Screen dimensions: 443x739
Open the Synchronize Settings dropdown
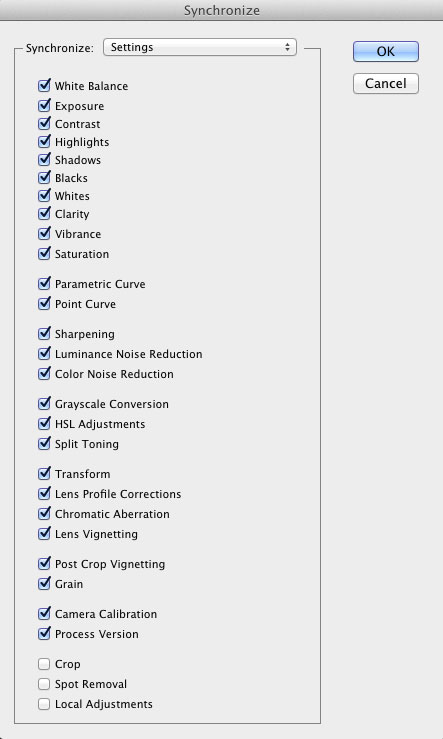click(200, 47)
